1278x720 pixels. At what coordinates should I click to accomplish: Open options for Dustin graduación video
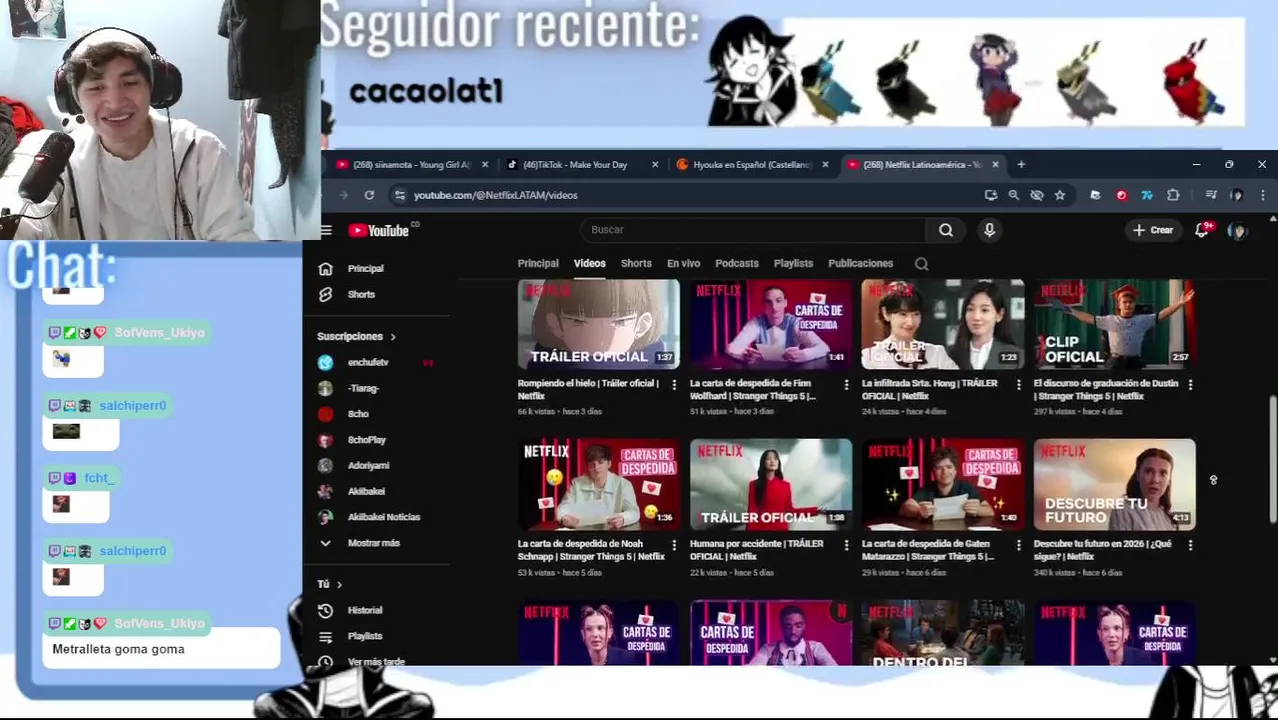pyautogui.click(x=1190, y=384)
